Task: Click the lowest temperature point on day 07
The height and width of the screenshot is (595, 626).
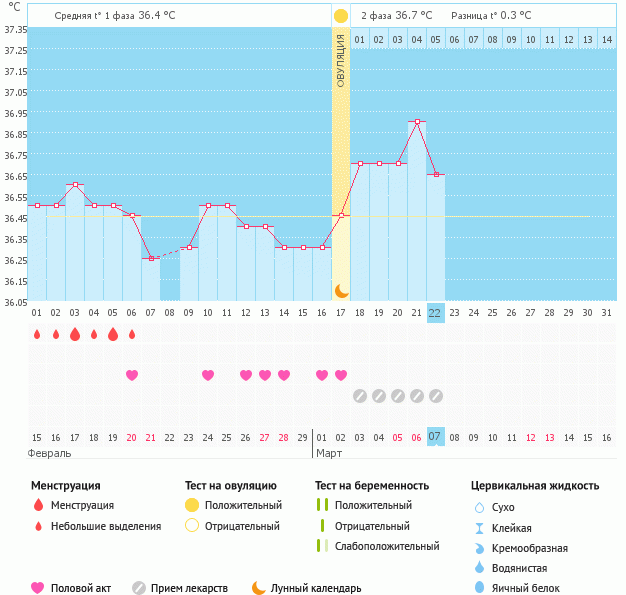Action: (x=151, y=258)
